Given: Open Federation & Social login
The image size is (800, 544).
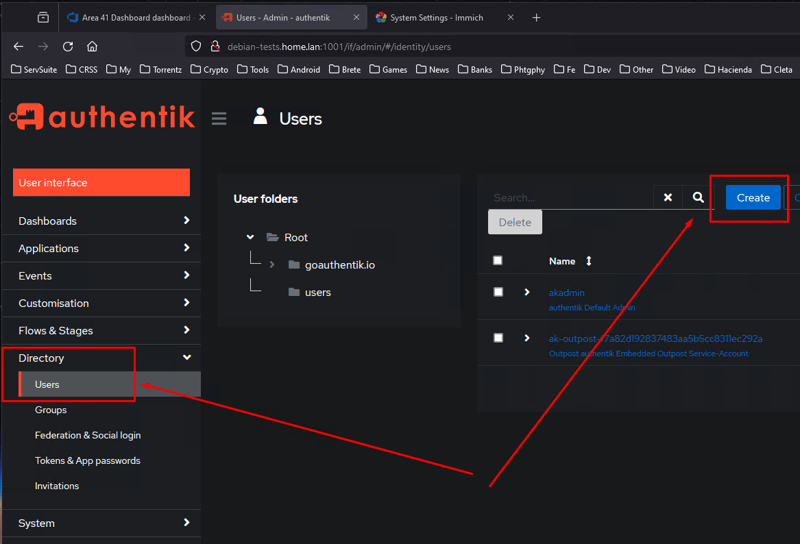Looking at the screenshot, I should pos(88,435).
